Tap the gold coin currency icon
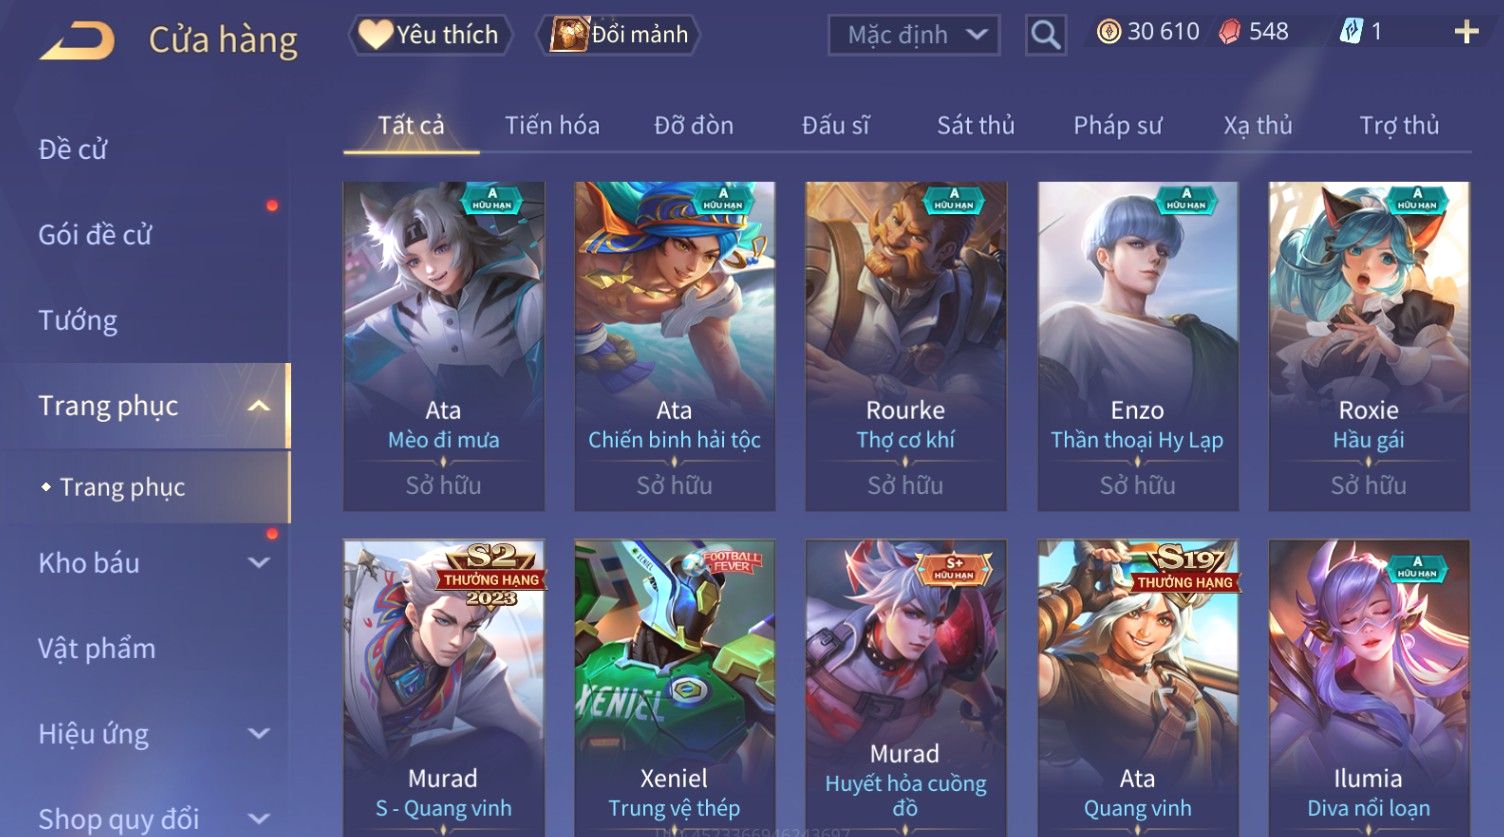 [x=1108, y=32]
